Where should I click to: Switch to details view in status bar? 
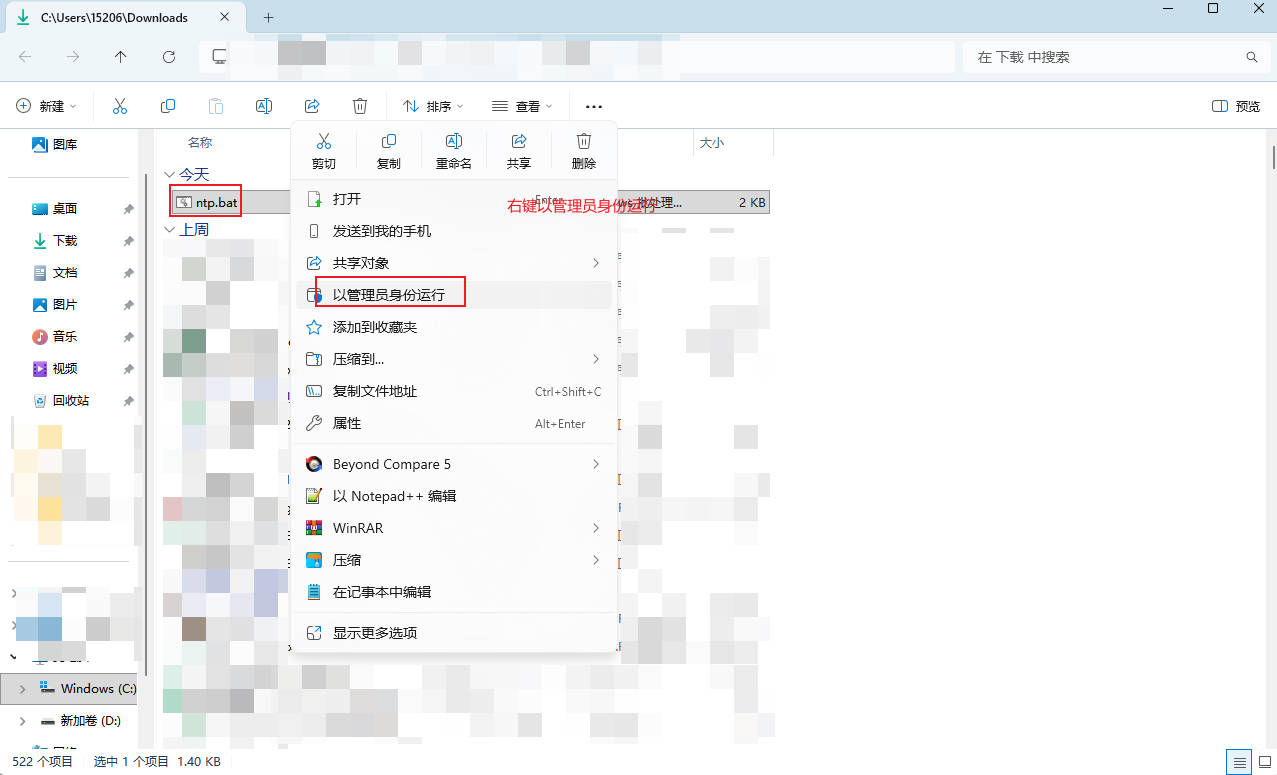point(1238,761)
